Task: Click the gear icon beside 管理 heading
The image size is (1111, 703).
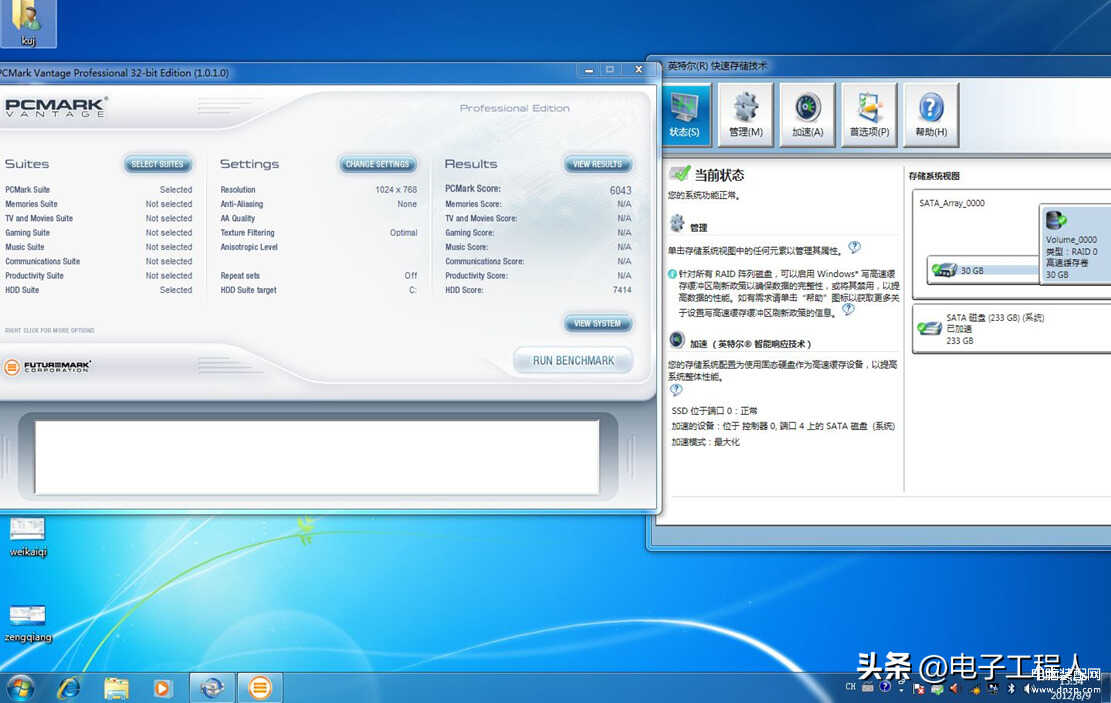Action: (x=677, y=224)
